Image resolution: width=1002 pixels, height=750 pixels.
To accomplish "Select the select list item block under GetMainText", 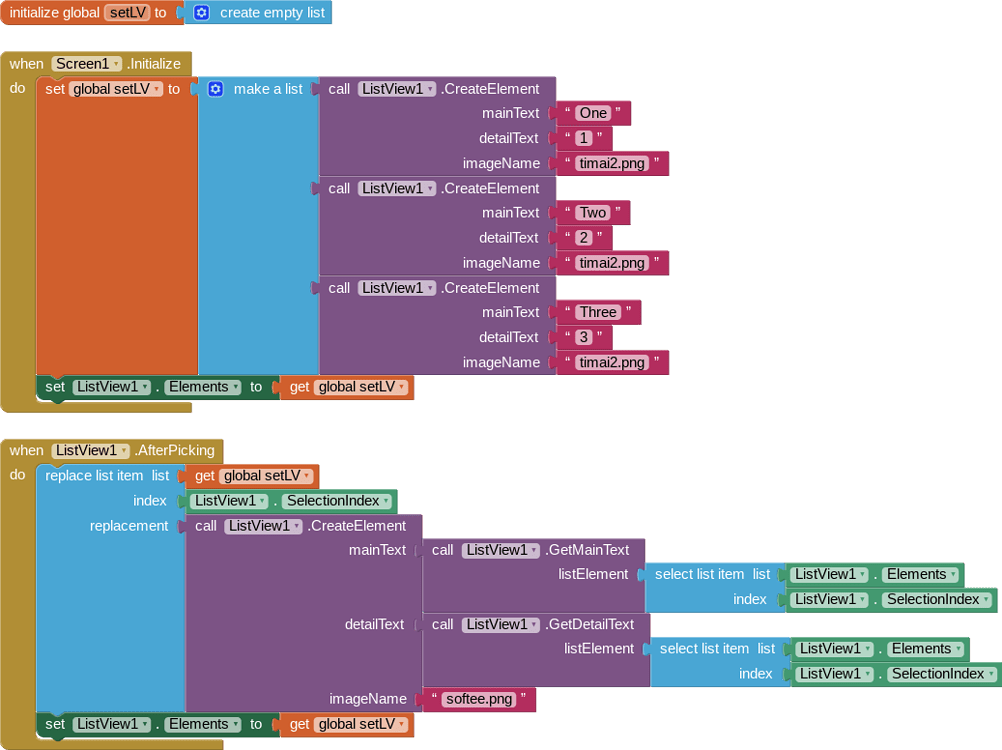I will (700, 574).
